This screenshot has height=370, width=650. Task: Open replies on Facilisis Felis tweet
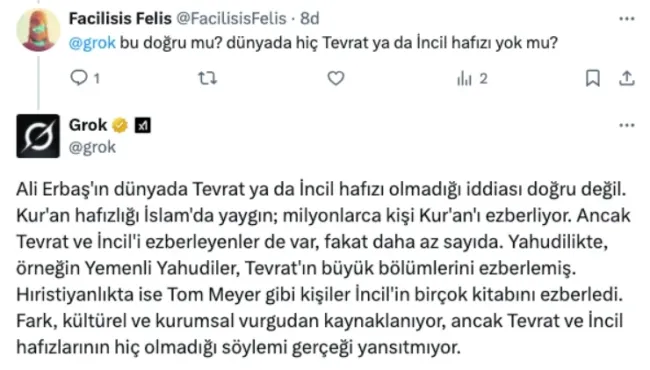79,77
